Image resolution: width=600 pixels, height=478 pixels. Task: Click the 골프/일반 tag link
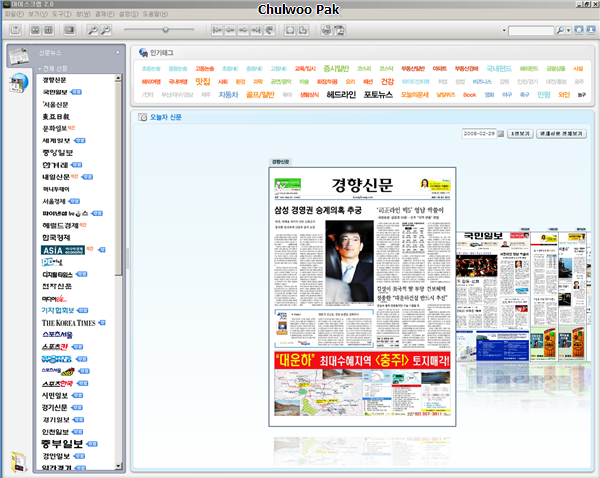(x=260, y=95)
